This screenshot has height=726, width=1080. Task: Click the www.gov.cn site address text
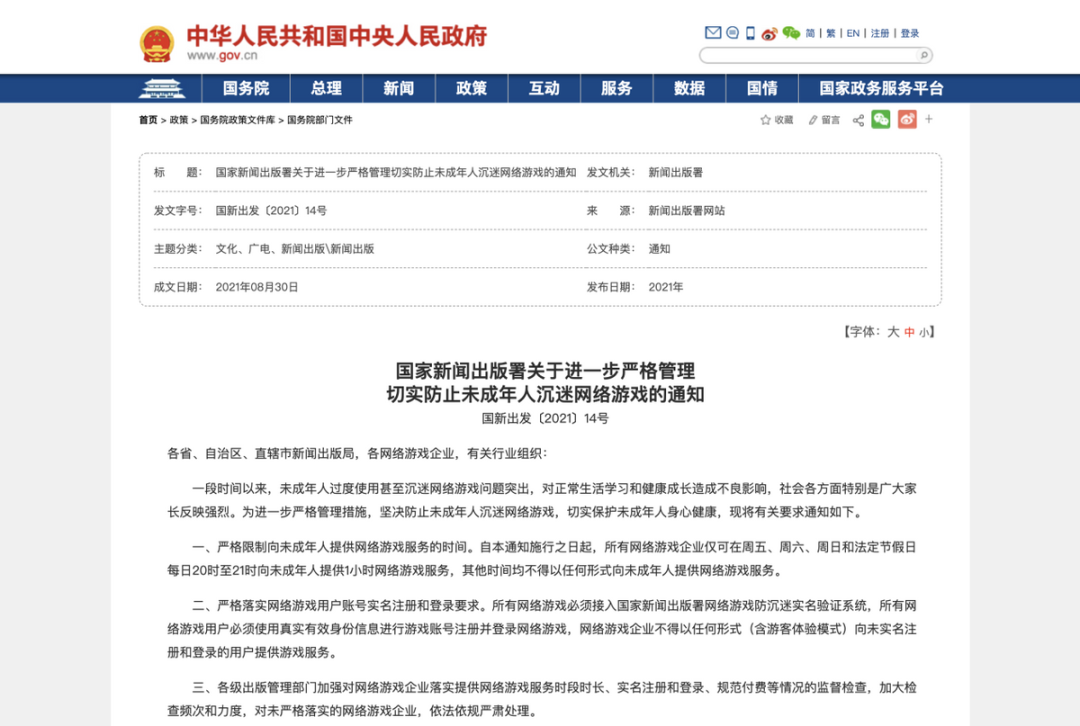click(x=222, y=56)
